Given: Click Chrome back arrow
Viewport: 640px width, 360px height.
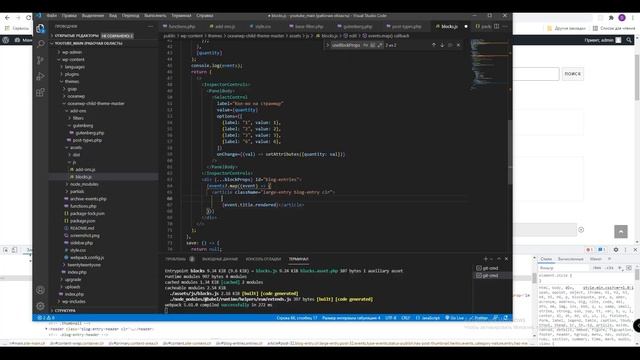Looking at the screenshot, I should coord(7,18).
